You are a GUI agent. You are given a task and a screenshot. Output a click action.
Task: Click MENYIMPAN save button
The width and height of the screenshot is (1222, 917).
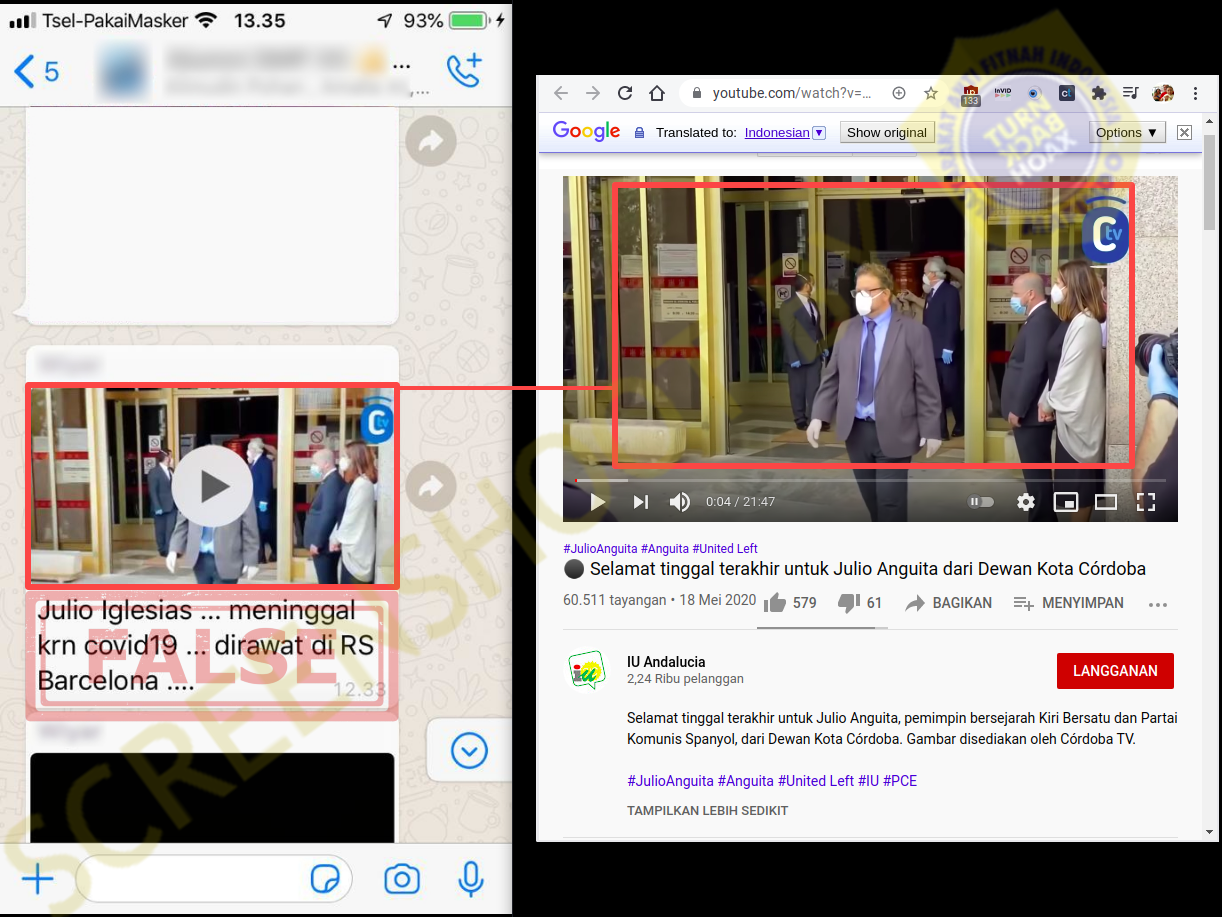tap(1068, 603)
